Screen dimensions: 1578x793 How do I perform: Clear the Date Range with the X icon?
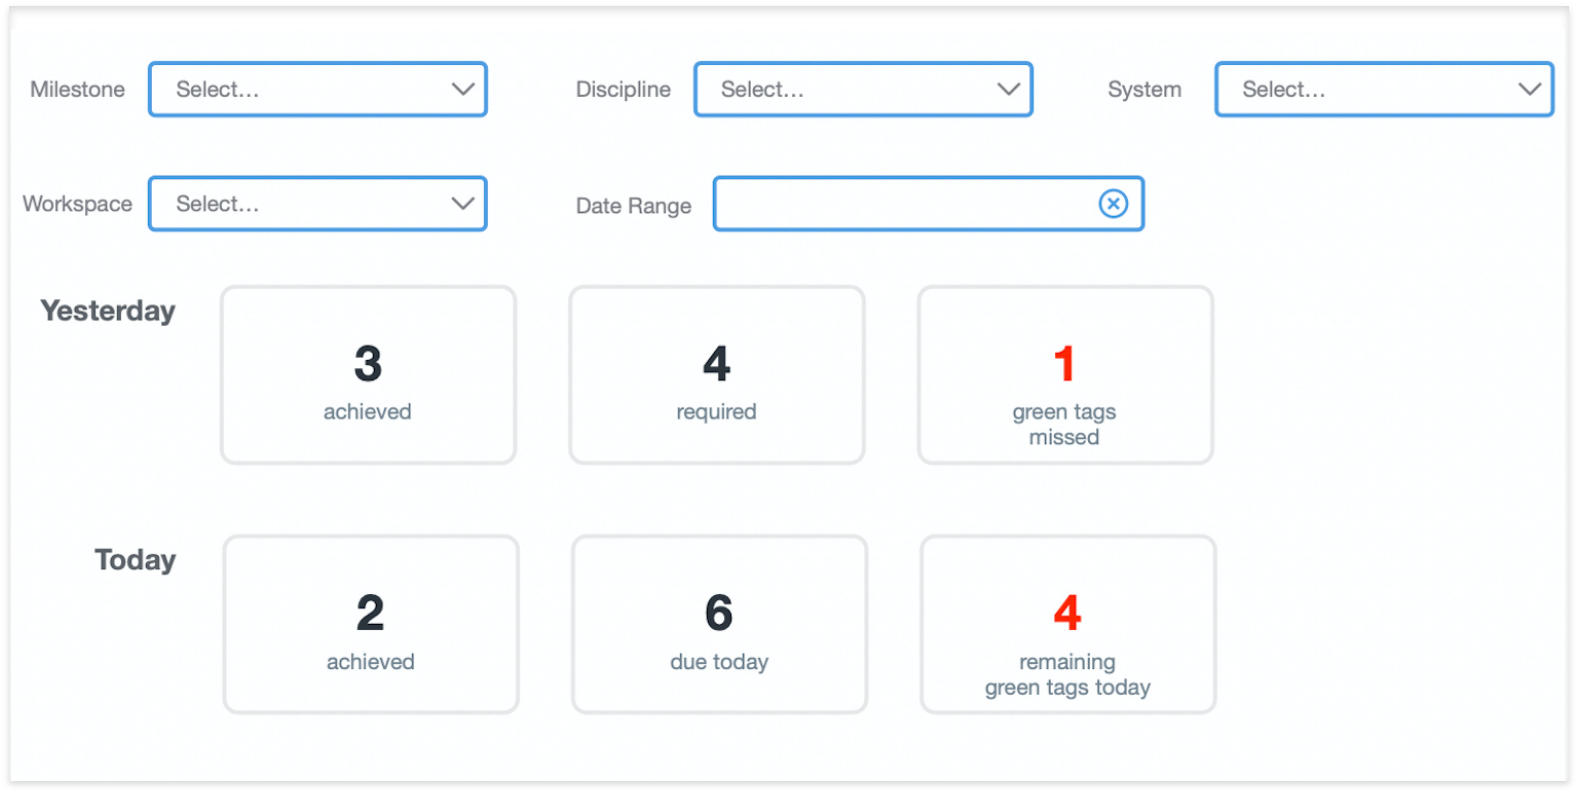(x=1113, y=204)
